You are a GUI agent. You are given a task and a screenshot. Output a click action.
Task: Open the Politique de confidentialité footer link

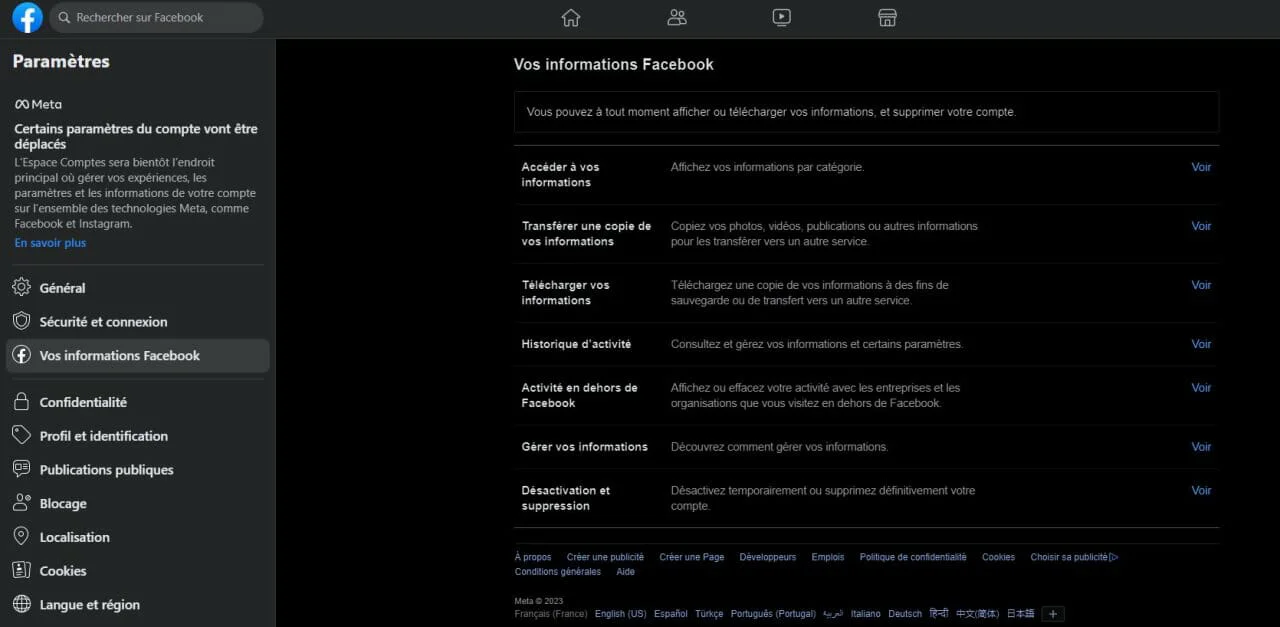pos(912,556)
